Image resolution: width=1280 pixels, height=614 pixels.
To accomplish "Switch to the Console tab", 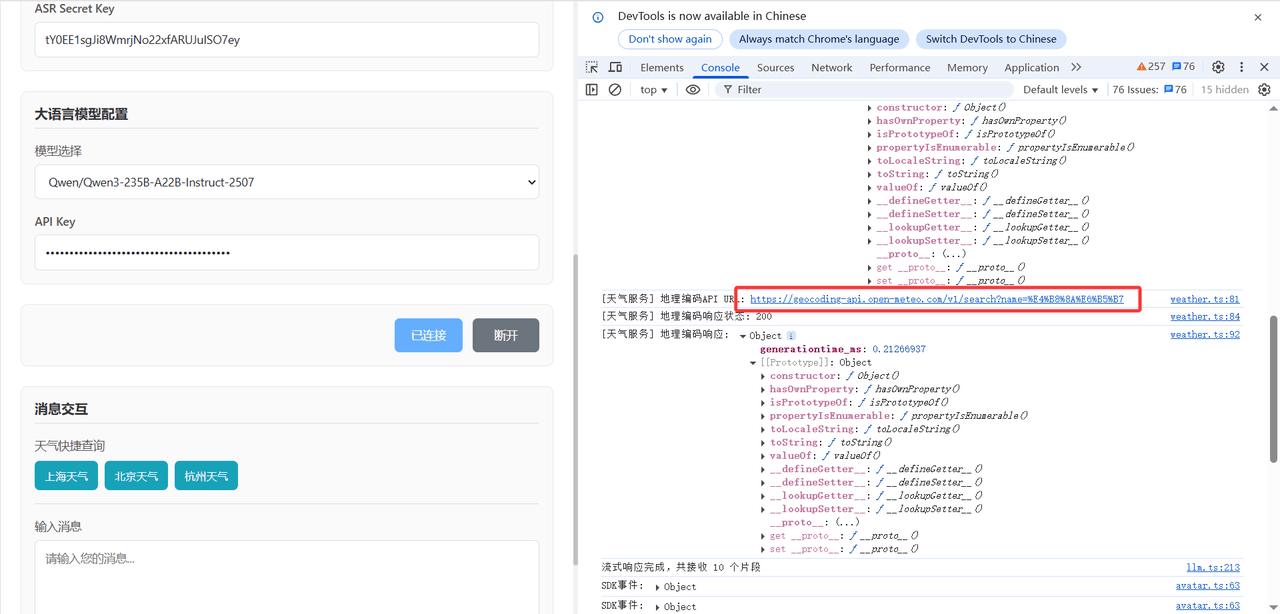I will click(720, 67).
